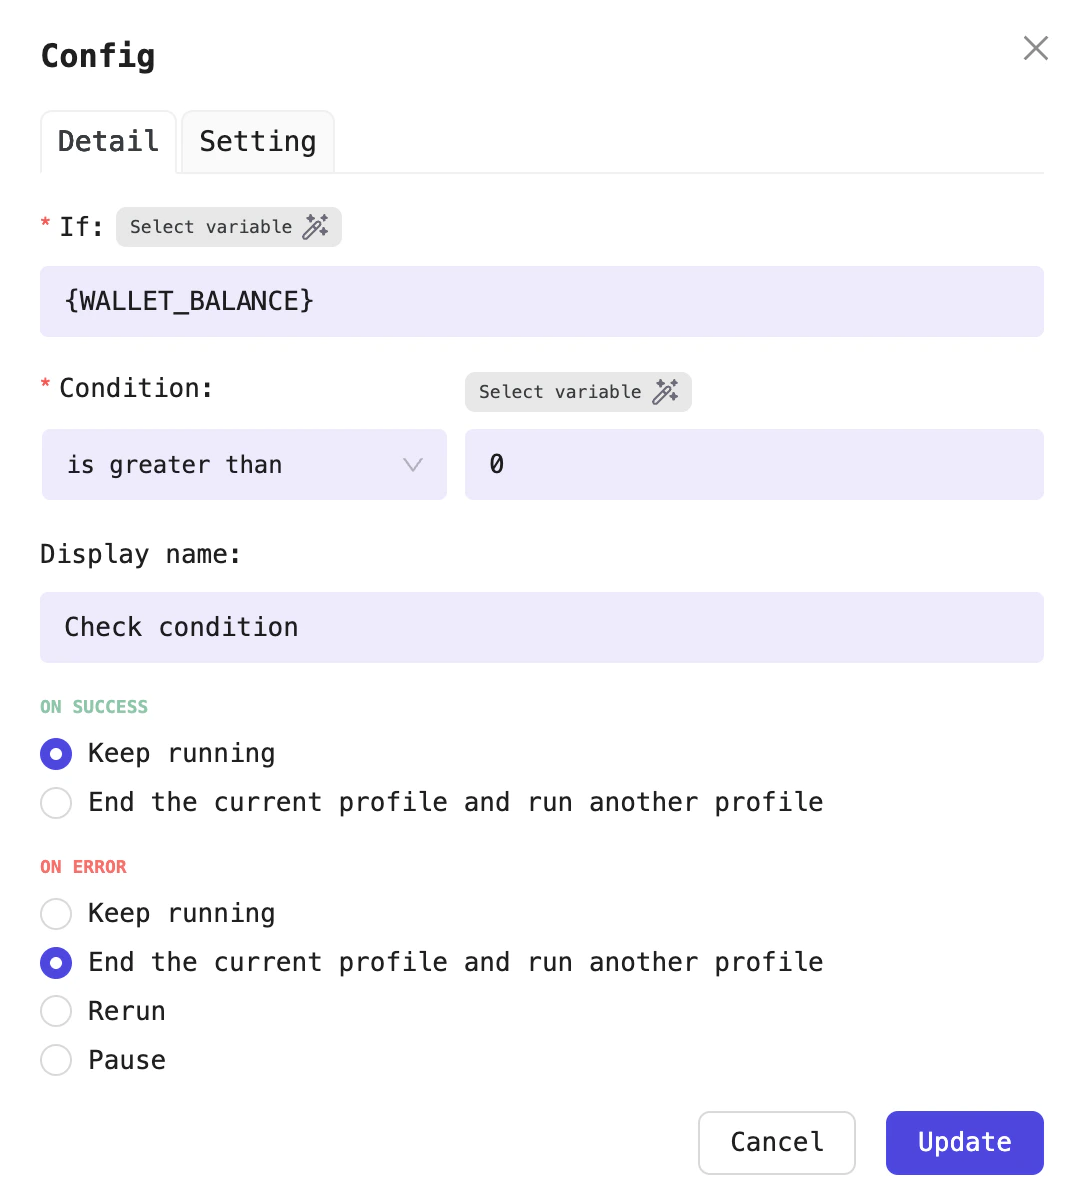
Task: Click the condition value field containing 0
Action: [754, 464]
